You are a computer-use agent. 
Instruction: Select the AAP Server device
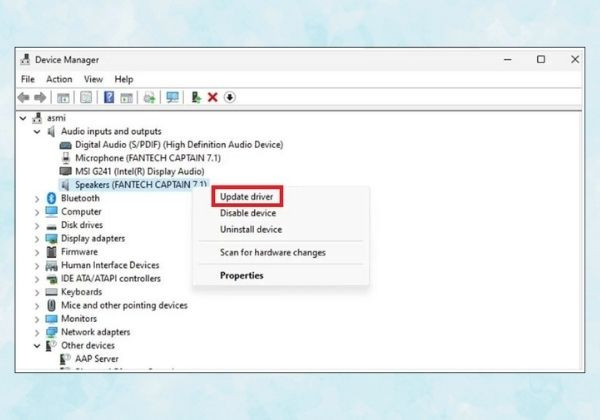tap(97, 359)
